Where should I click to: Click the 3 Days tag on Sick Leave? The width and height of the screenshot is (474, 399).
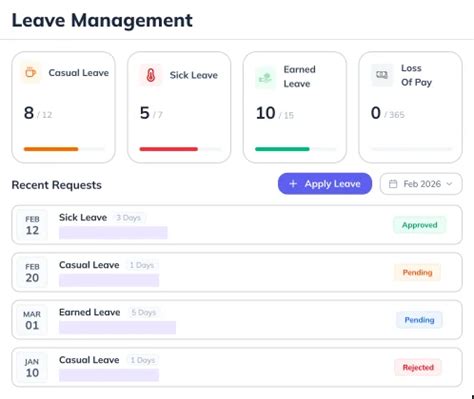point(128,218)
